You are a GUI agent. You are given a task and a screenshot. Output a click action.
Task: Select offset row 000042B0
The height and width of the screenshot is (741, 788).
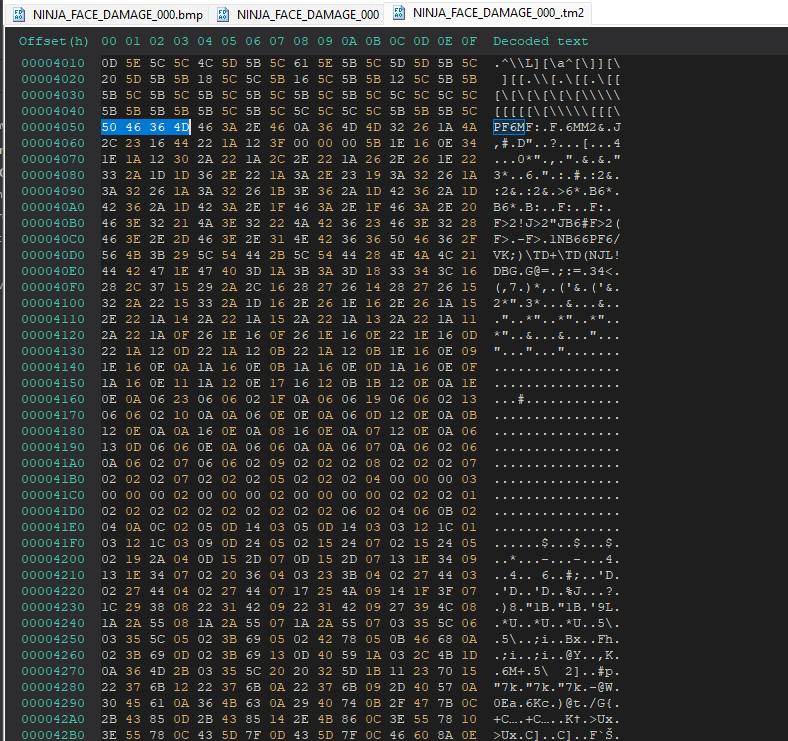(x=53, y=735)
